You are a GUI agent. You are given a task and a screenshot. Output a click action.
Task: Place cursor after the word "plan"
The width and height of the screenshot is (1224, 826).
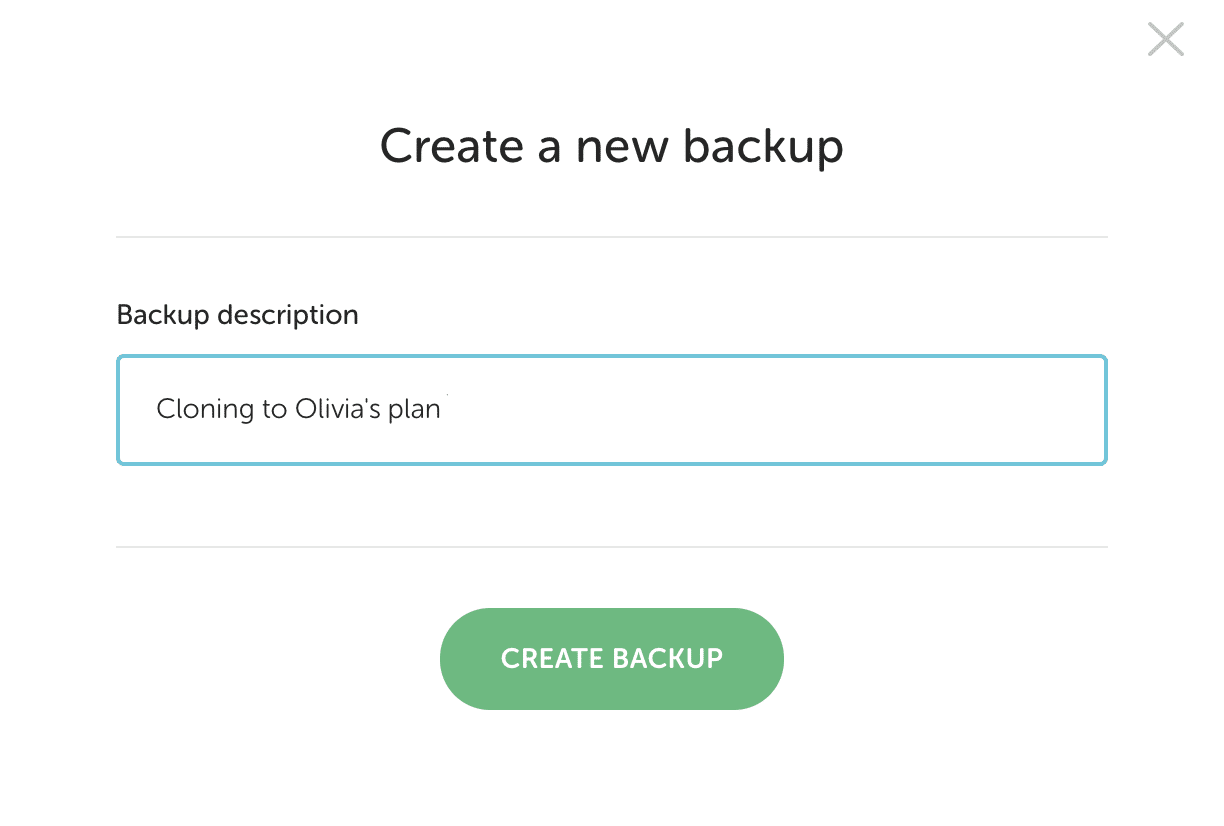click(x=442, y=410)
